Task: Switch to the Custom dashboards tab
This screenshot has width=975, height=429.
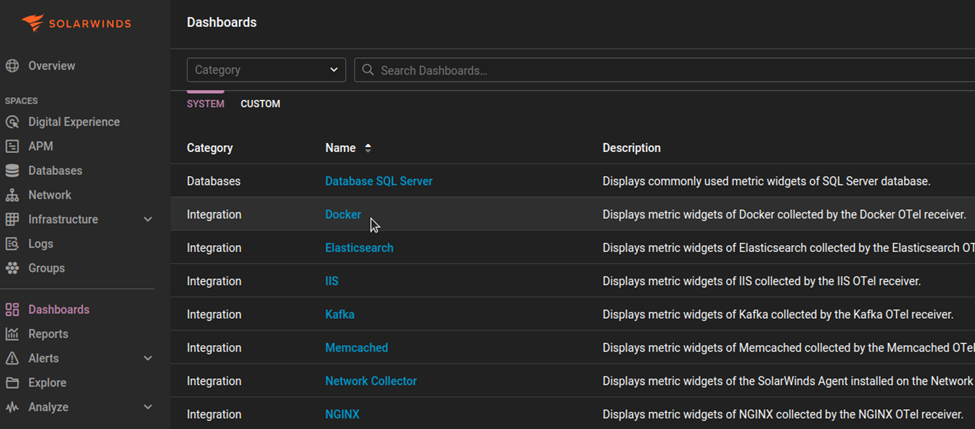Action: [x=260, y=104]
